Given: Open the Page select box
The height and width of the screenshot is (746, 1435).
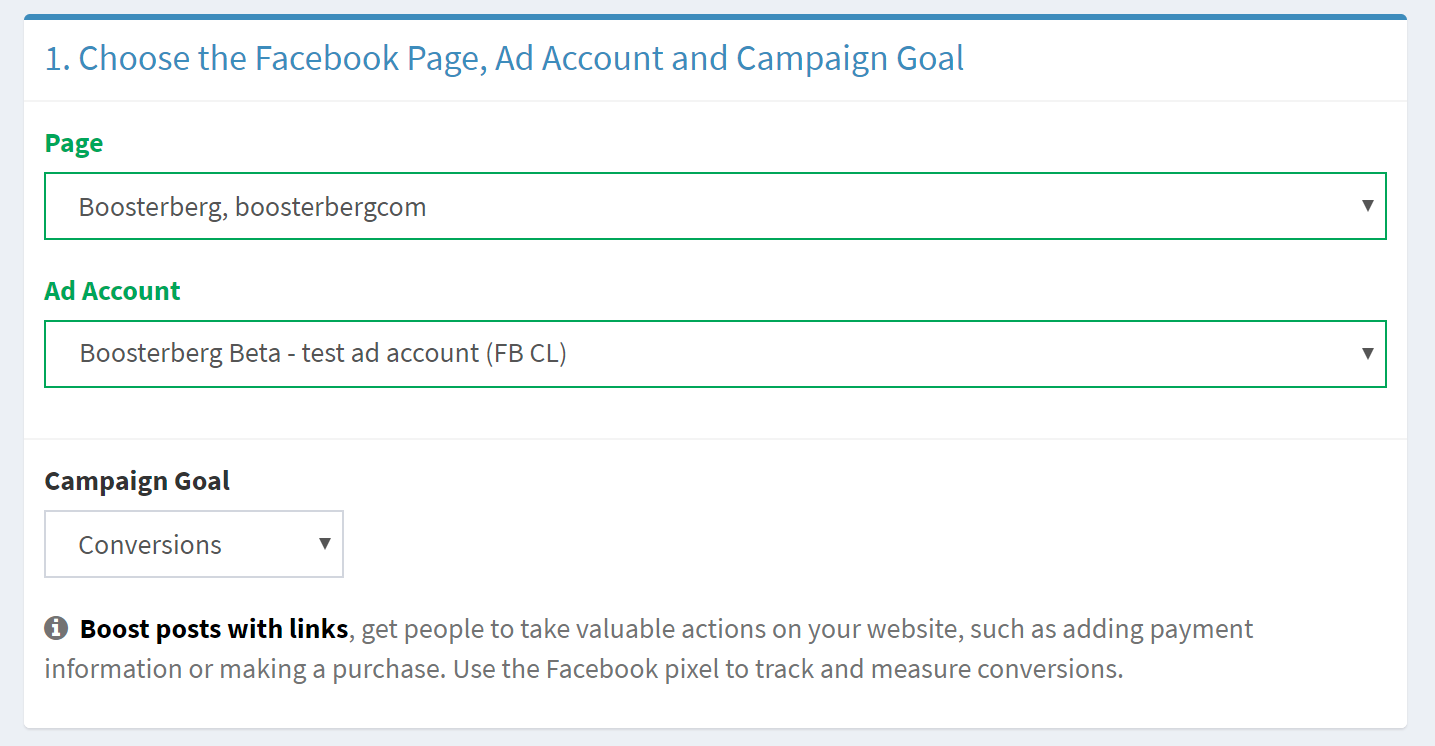Looking at the screenshot, I should tap(715, 206).
